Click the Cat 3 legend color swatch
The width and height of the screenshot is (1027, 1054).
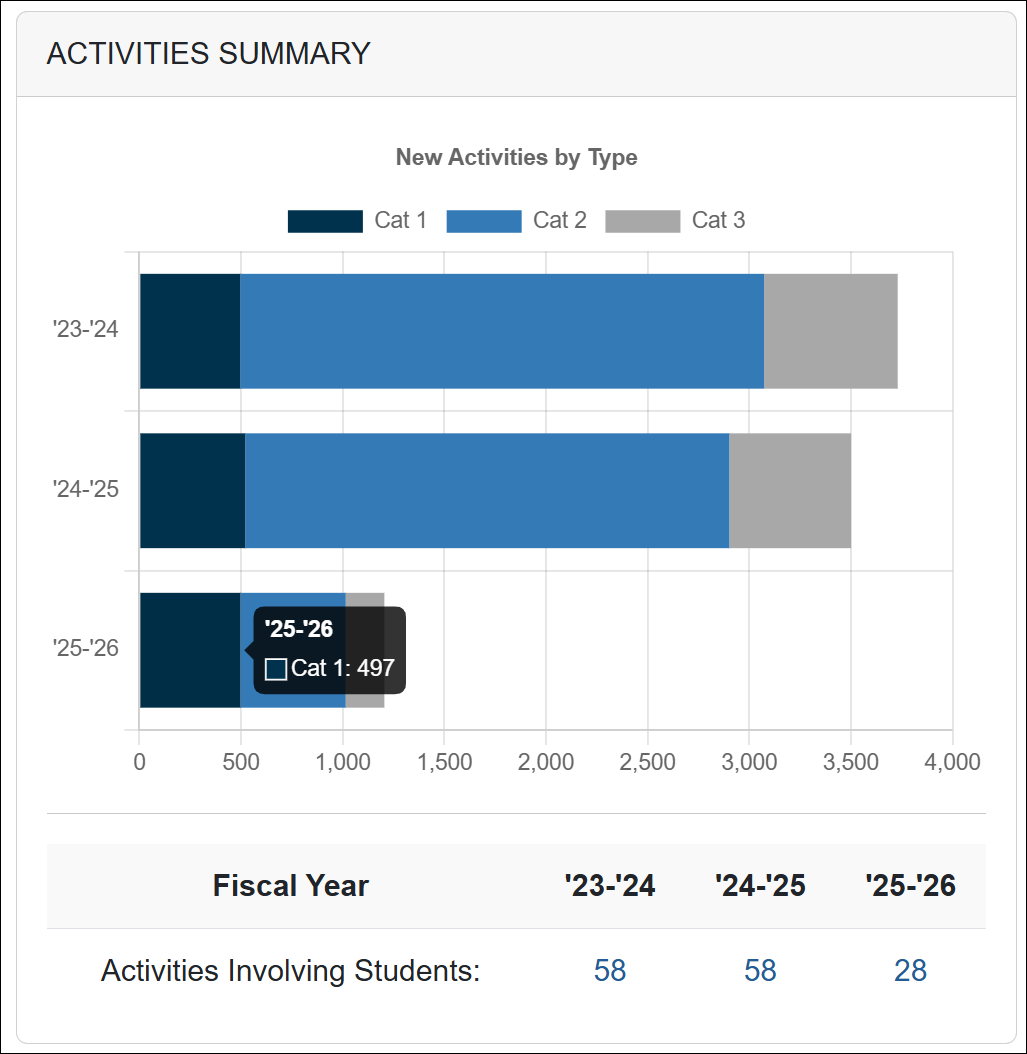coord(643,221)
